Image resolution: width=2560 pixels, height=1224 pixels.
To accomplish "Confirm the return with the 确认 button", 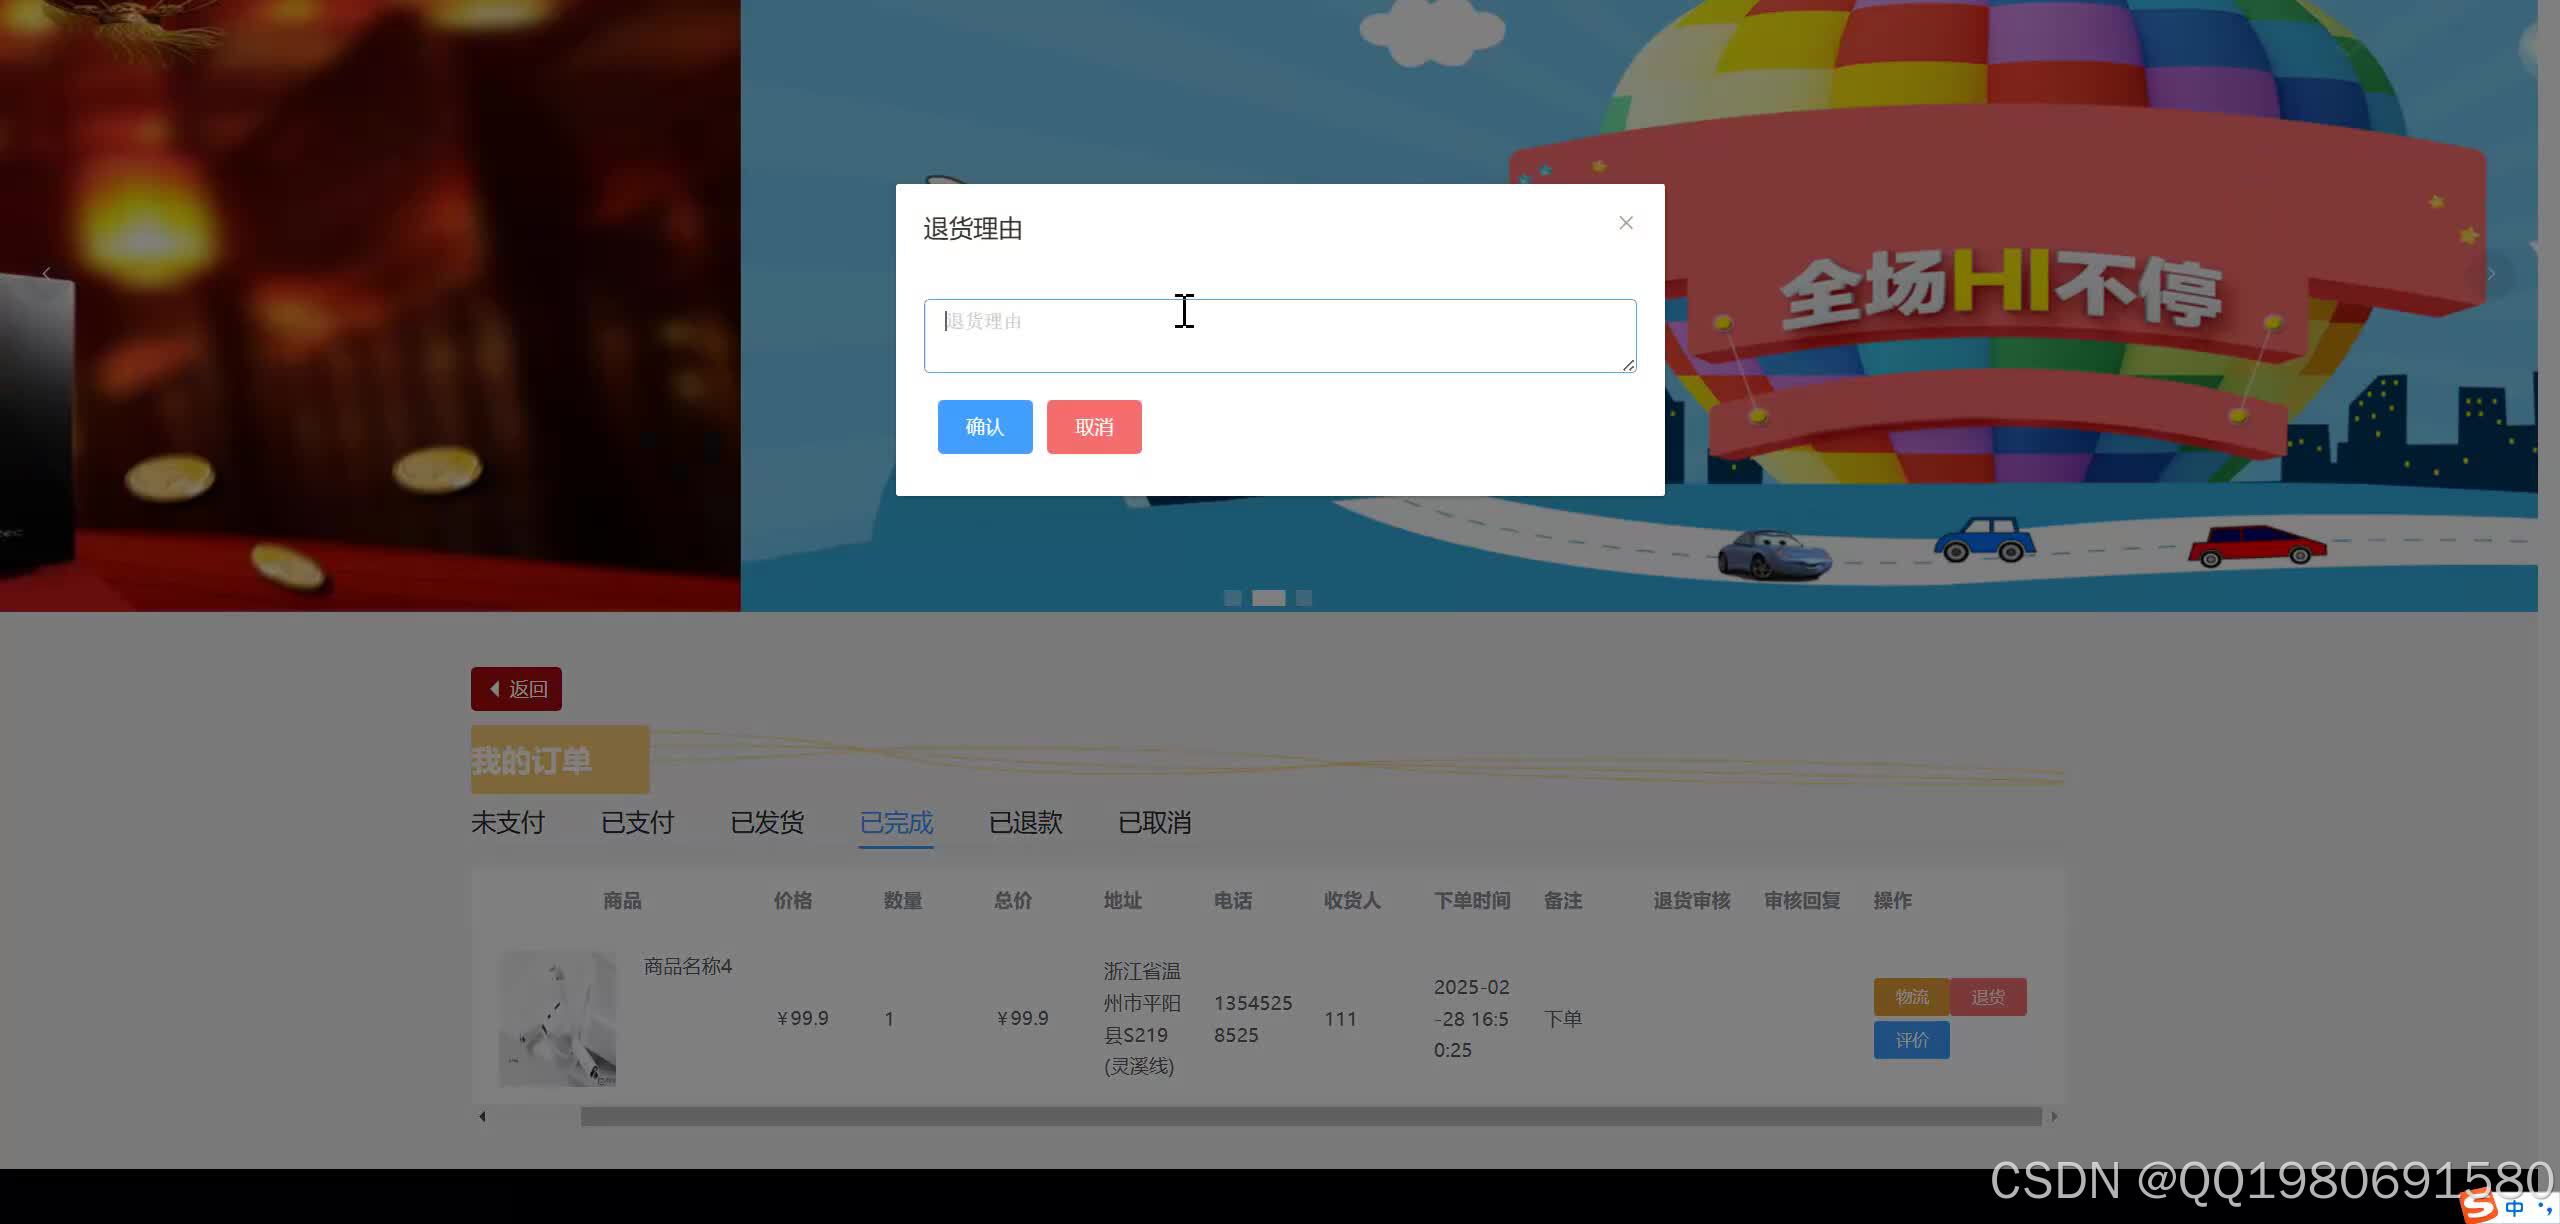I will pos(984,426).
